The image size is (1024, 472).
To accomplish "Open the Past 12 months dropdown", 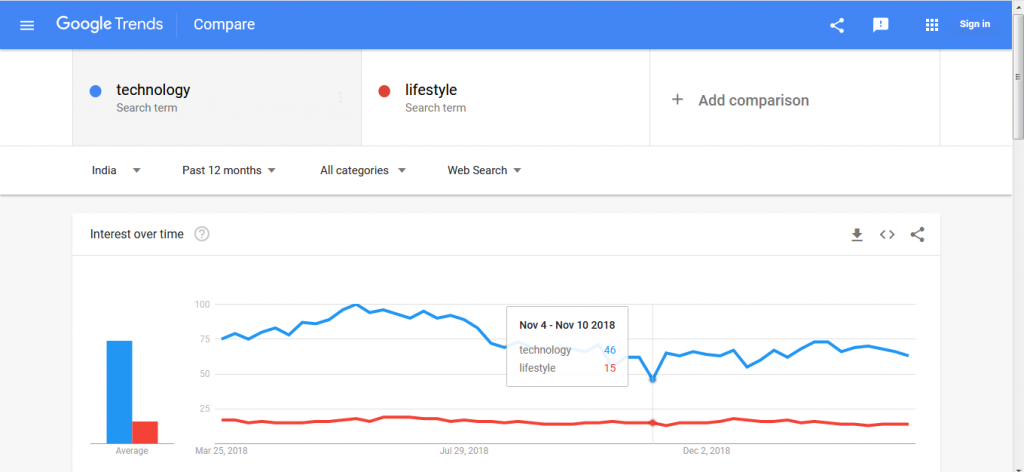I will point(229,170).
